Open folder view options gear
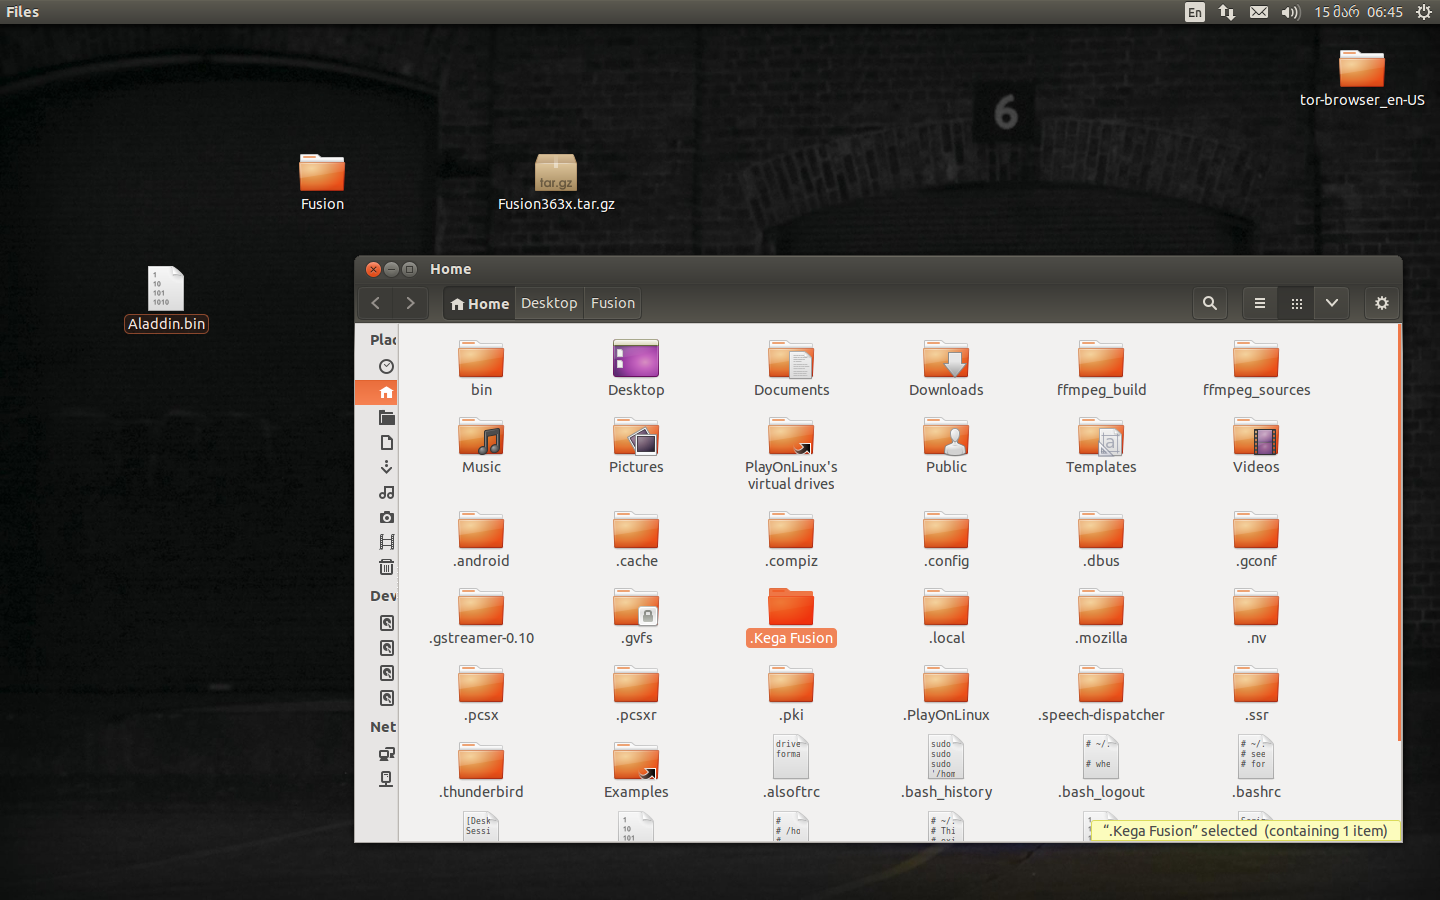 pyautogui.click(x=1382, y=303)
